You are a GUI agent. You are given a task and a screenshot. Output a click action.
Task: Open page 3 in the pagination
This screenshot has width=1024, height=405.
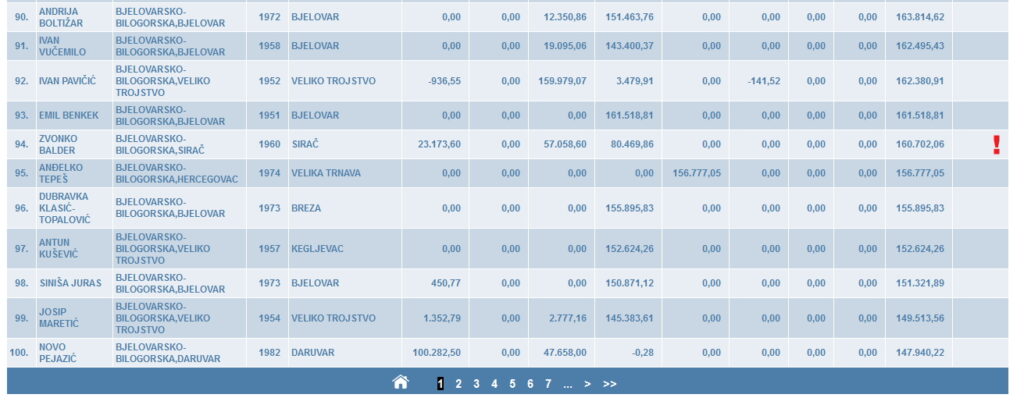[476, 383]
